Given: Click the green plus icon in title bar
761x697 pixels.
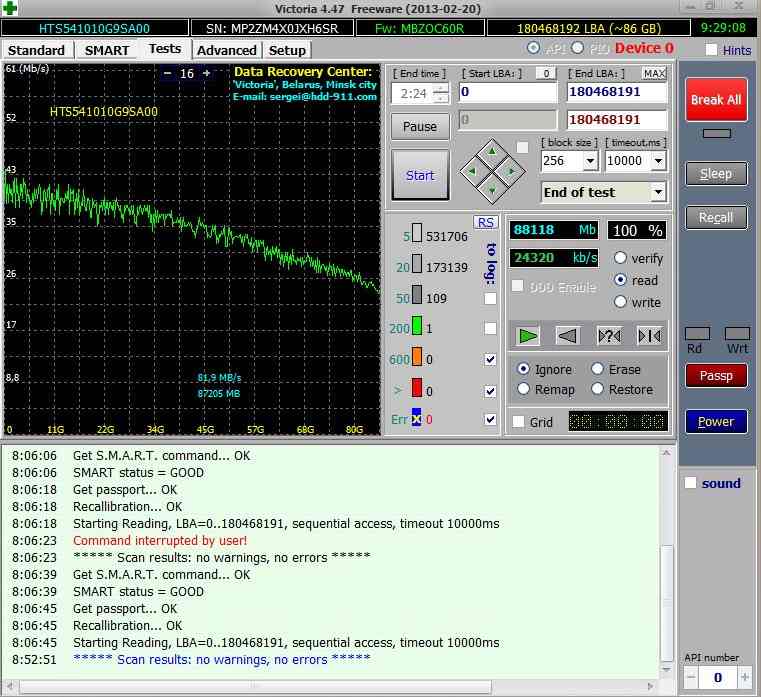Looking at the screenshot, I should (9, 9).
